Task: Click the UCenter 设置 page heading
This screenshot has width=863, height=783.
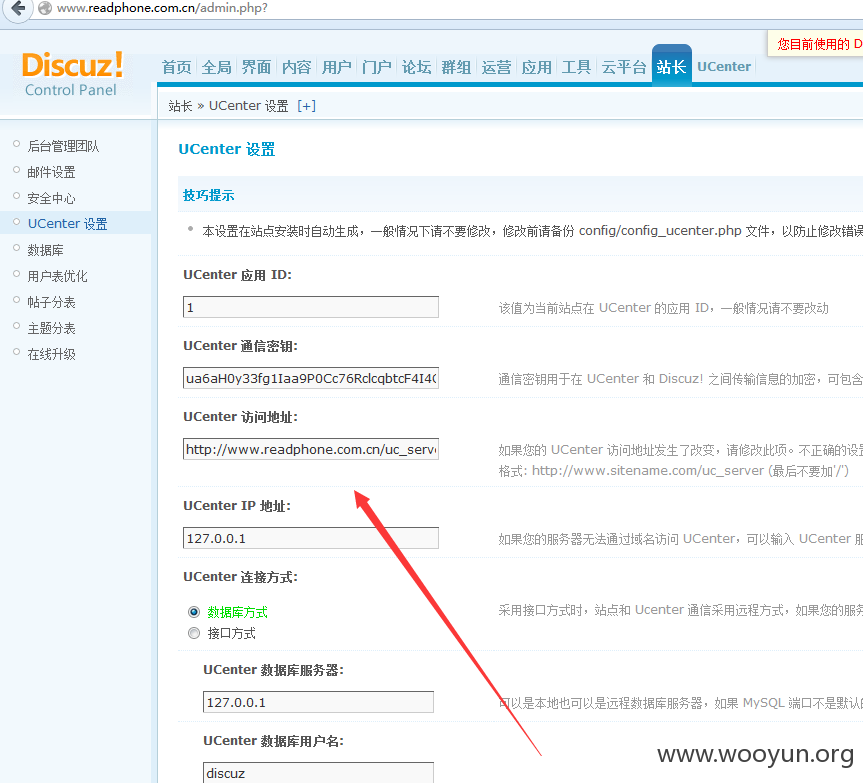Action: (x=227, y=149)
